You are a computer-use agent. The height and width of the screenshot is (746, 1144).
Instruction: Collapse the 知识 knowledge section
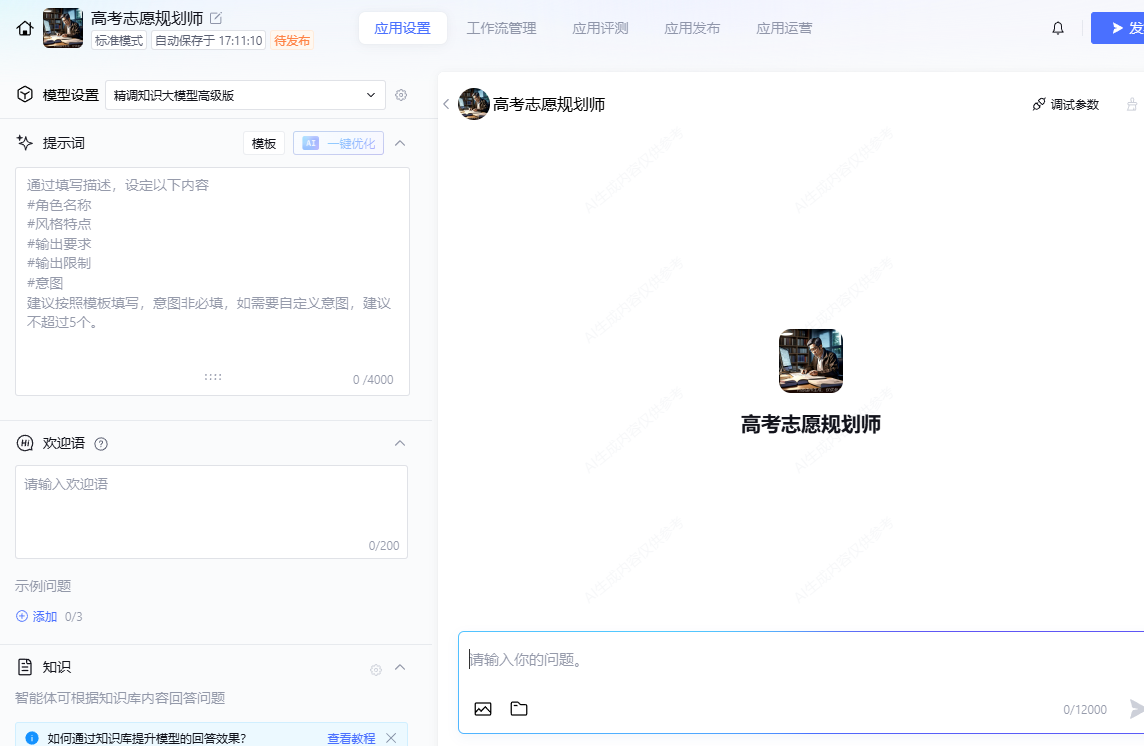(x=400, y=667)
